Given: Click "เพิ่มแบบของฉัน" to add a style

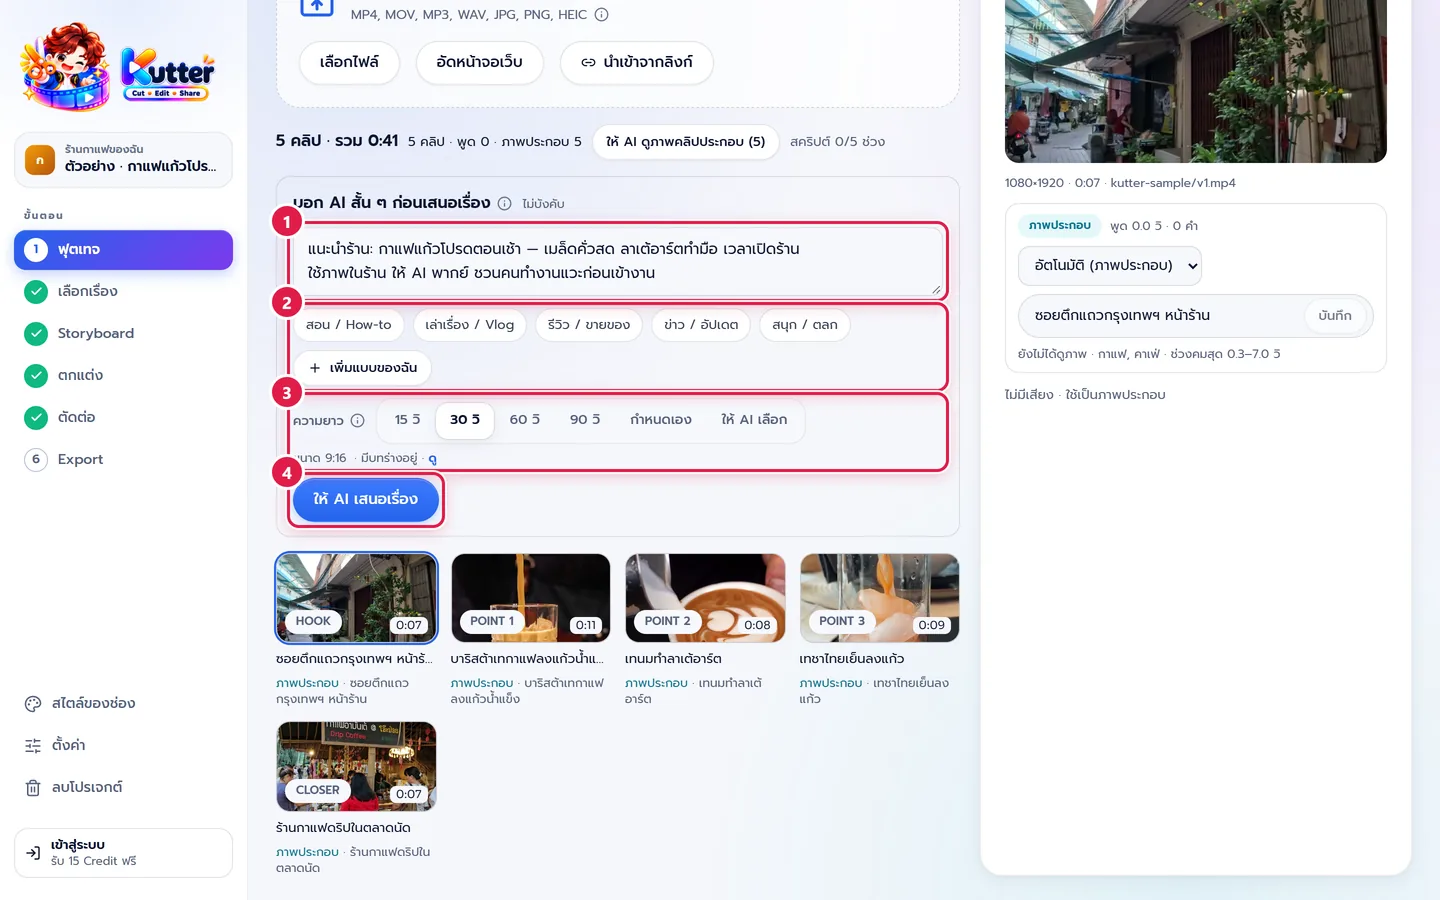Looking at the screenshot, I should coord(363,368).
